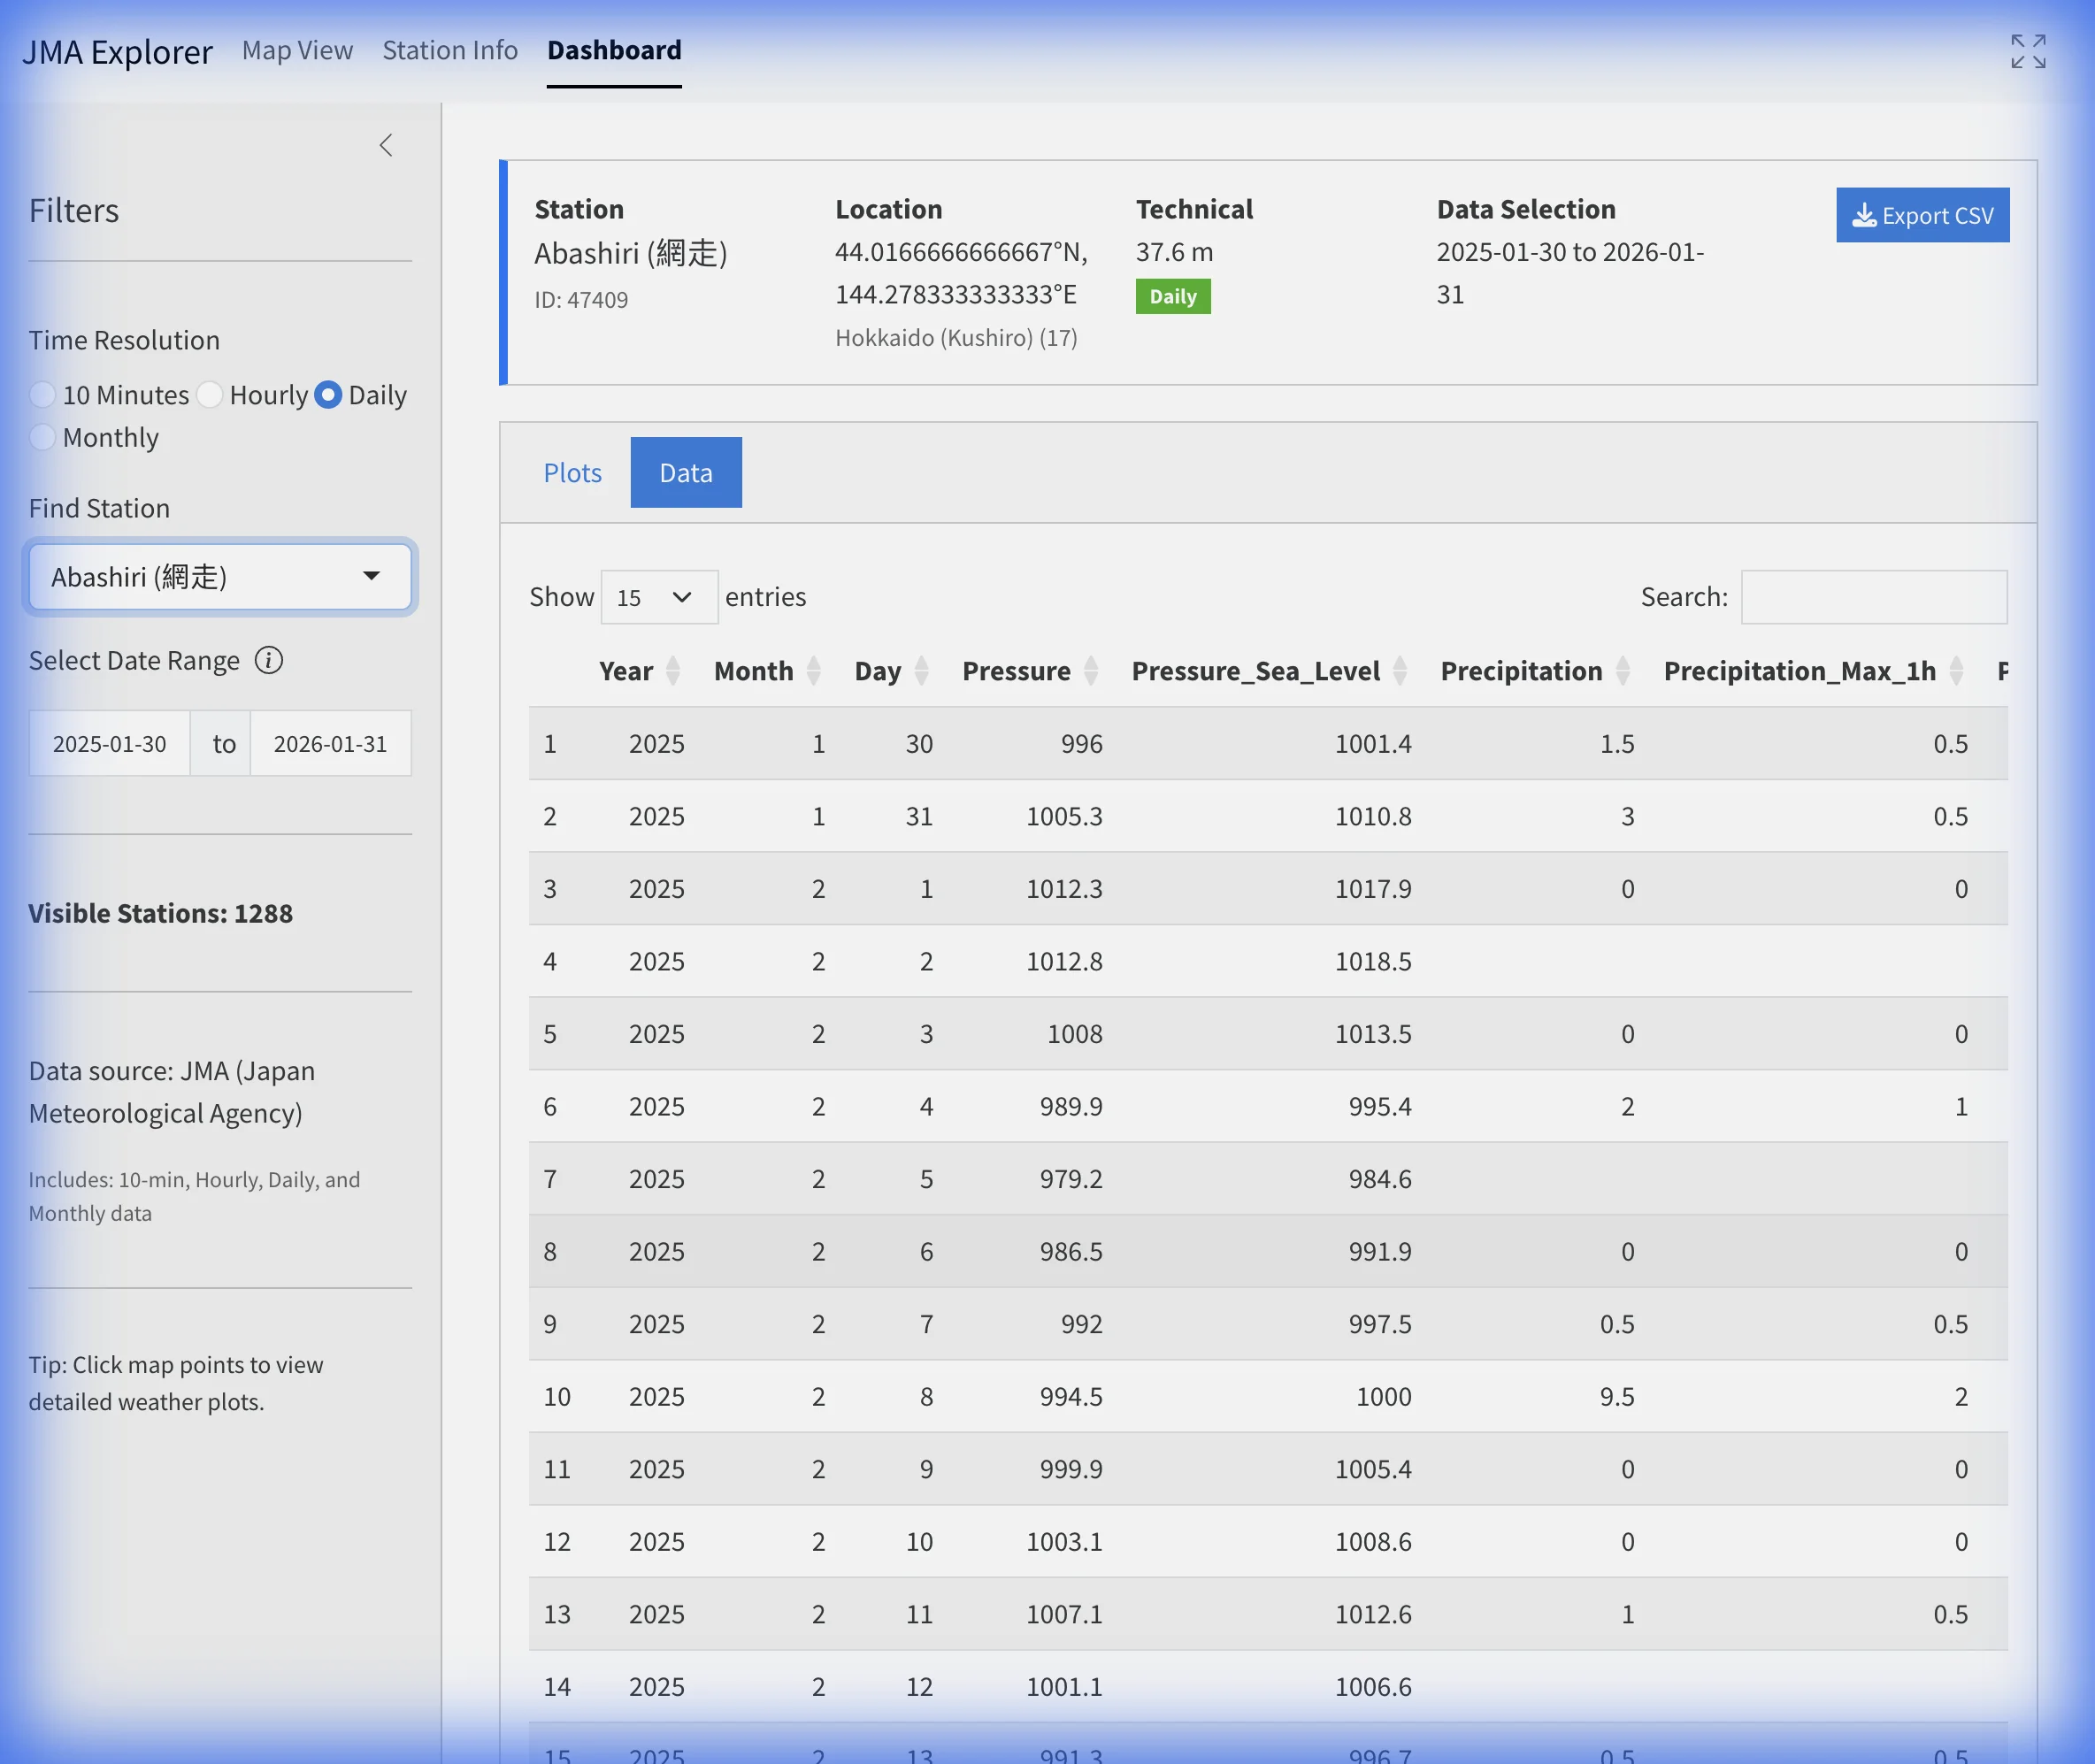The width and height of the screenshot is (2095, 1764).
Task: Click the Export CSV button
Action: [x=1921, y=215]
